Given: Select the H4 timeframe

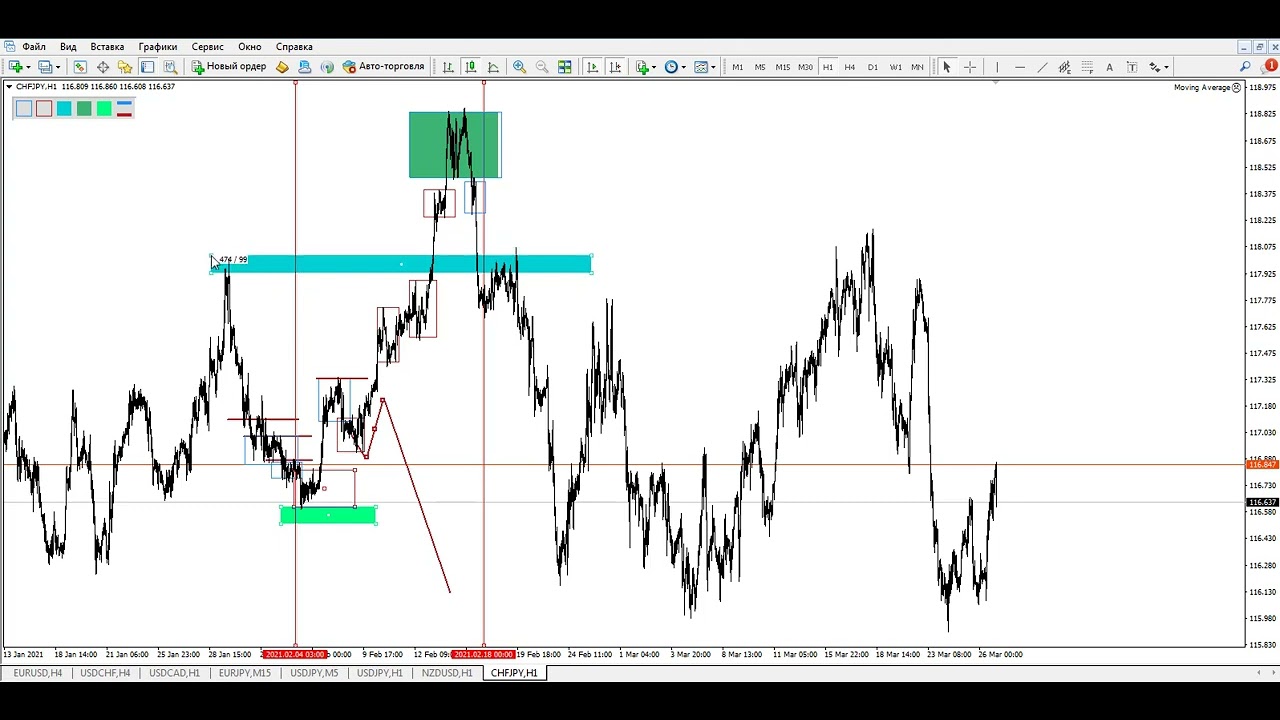Looking at the screenshot, I should tap(850, 67).
